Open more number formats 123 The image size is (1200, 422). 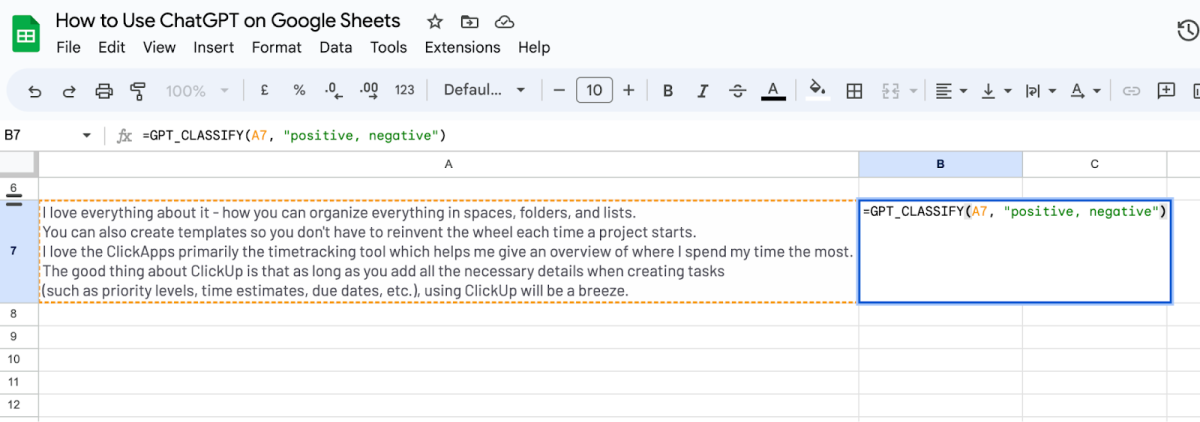click(x=404, y=90)
